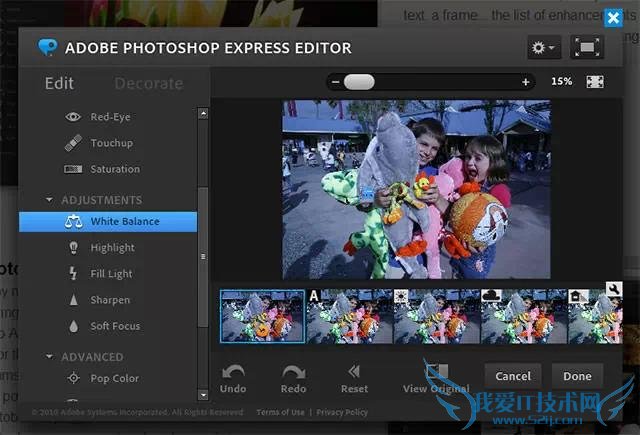The width and height of the screenshot is (640, 435).
Task: Collapse the ADVANCED section
Action: pyautogui.click(x=50, y=357)
